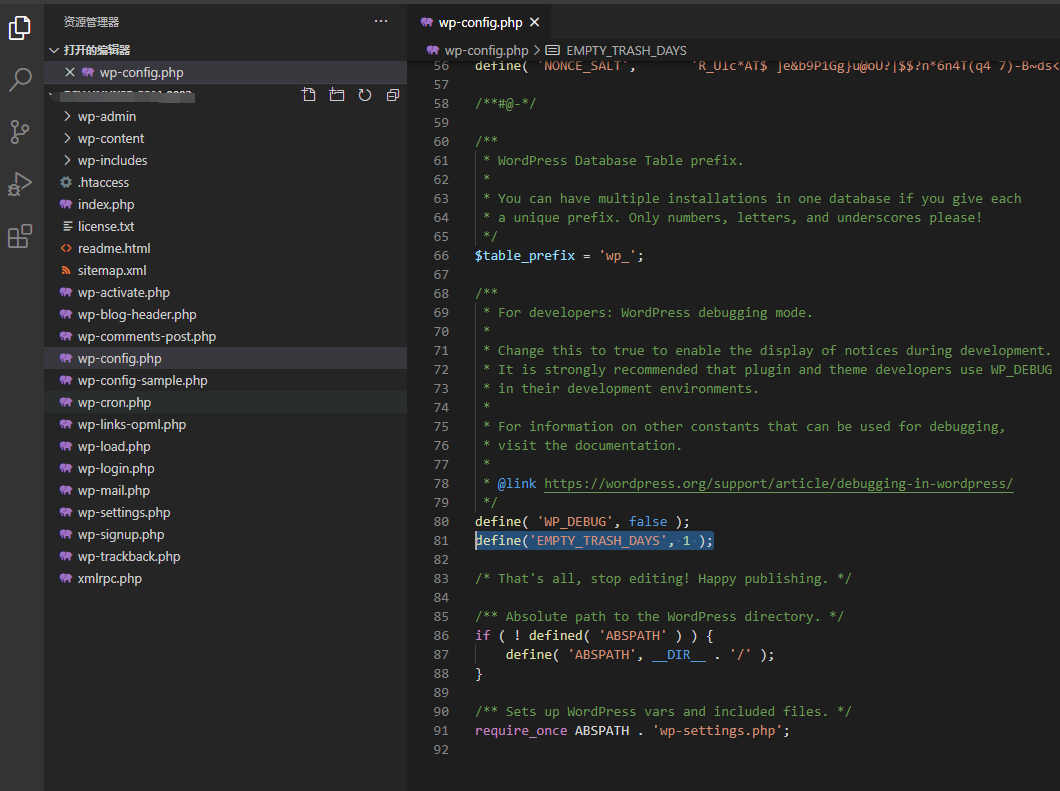Click the New File icon

309,95
